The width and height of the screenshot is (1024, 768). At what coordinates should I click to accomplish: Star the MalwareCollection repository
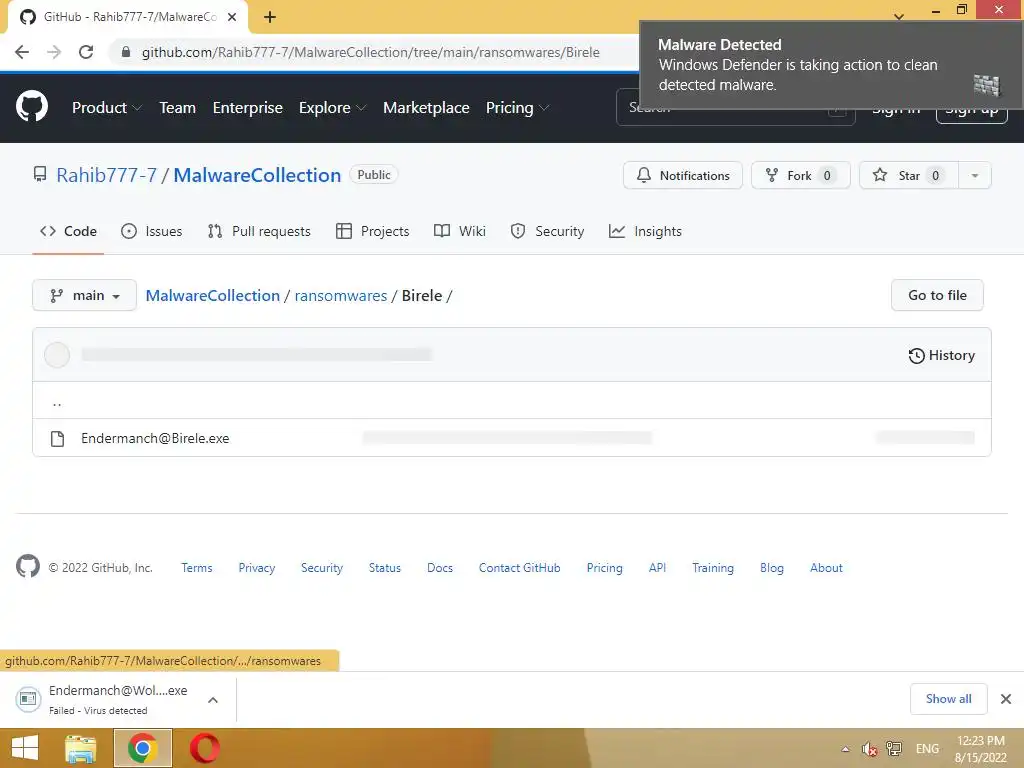tap(909, 175)
